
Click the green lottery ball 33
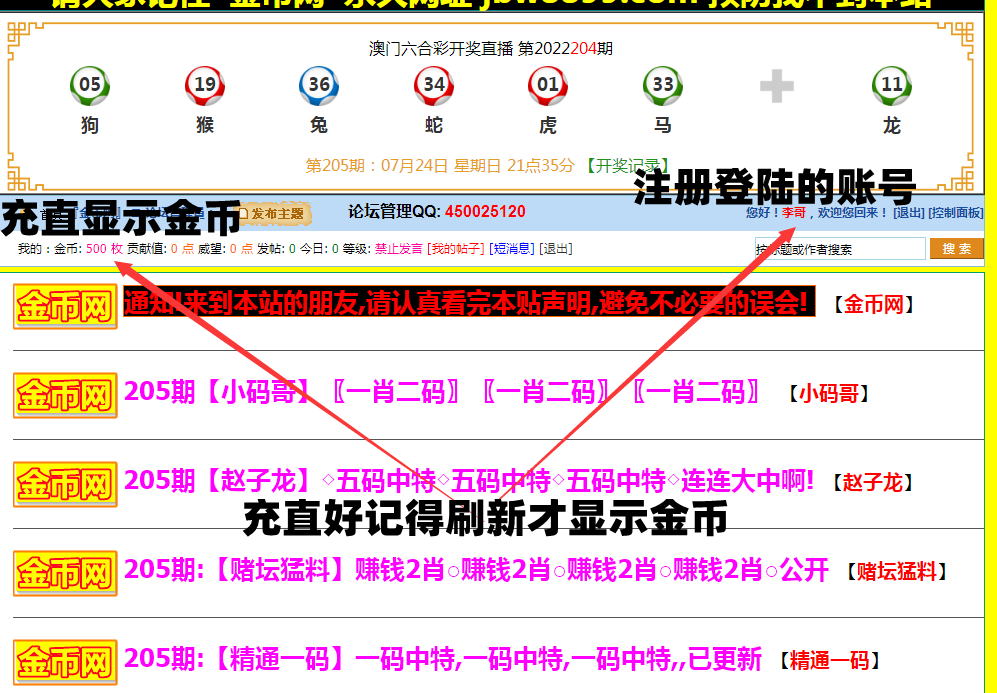663,86
